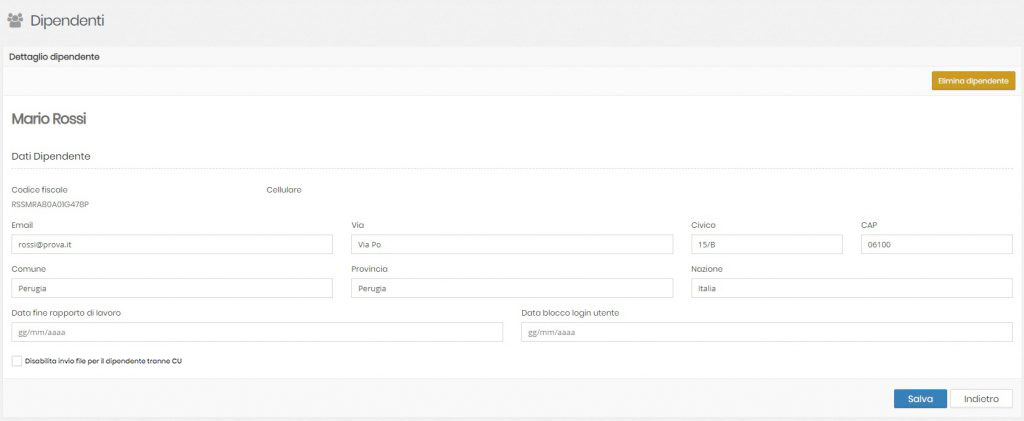
Task: Click the Mario Rossi employee name heading
Action: tap(49, 119)
